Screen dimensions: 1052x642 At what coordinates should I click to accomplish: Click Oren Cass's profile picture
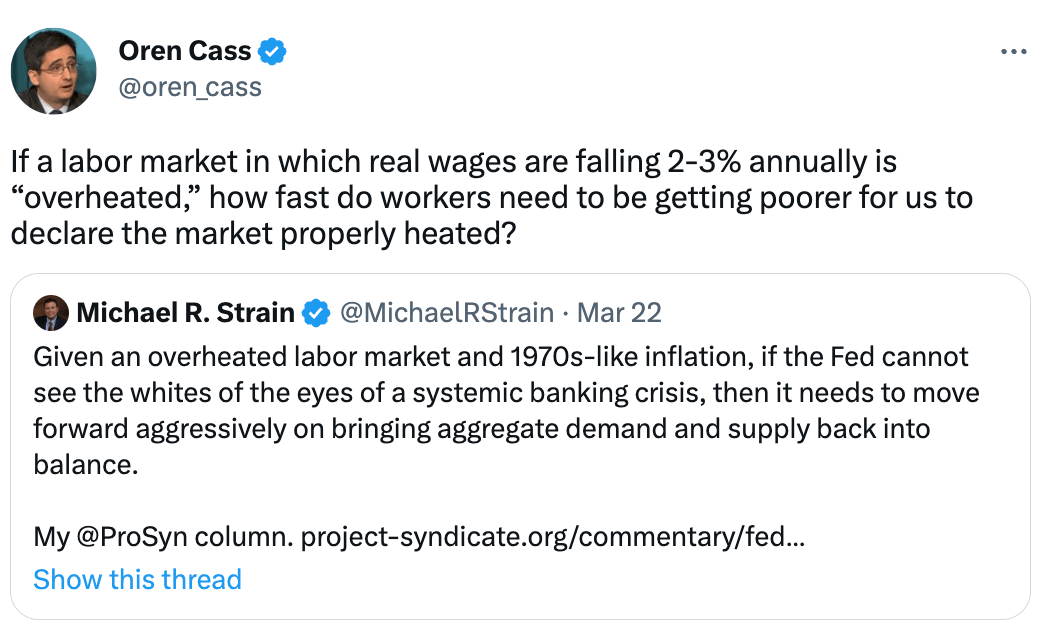tap(54, 71)
